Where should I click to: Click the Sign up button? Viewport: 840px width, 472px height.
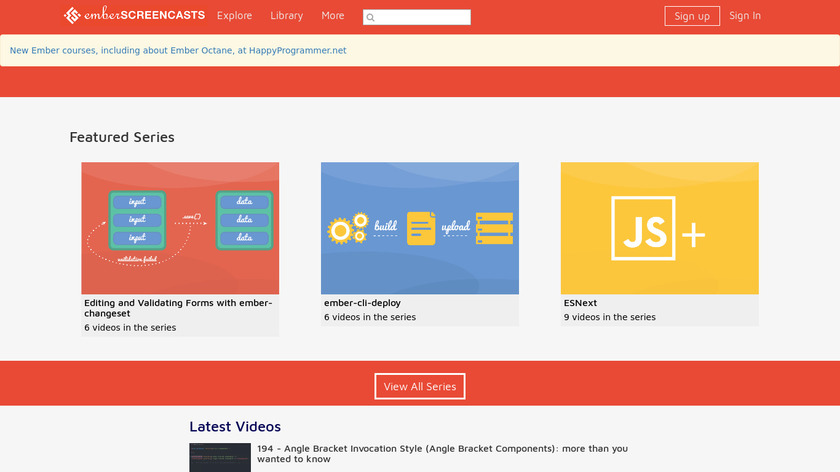[x=692, y=16]
